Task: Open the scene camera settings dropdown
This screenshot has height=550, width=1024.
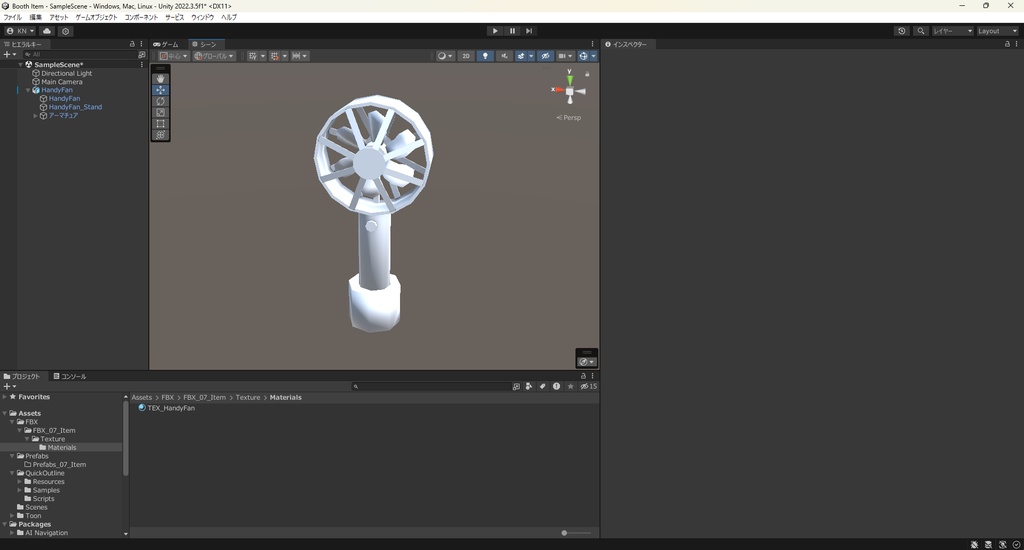Action: pos(566,56)
